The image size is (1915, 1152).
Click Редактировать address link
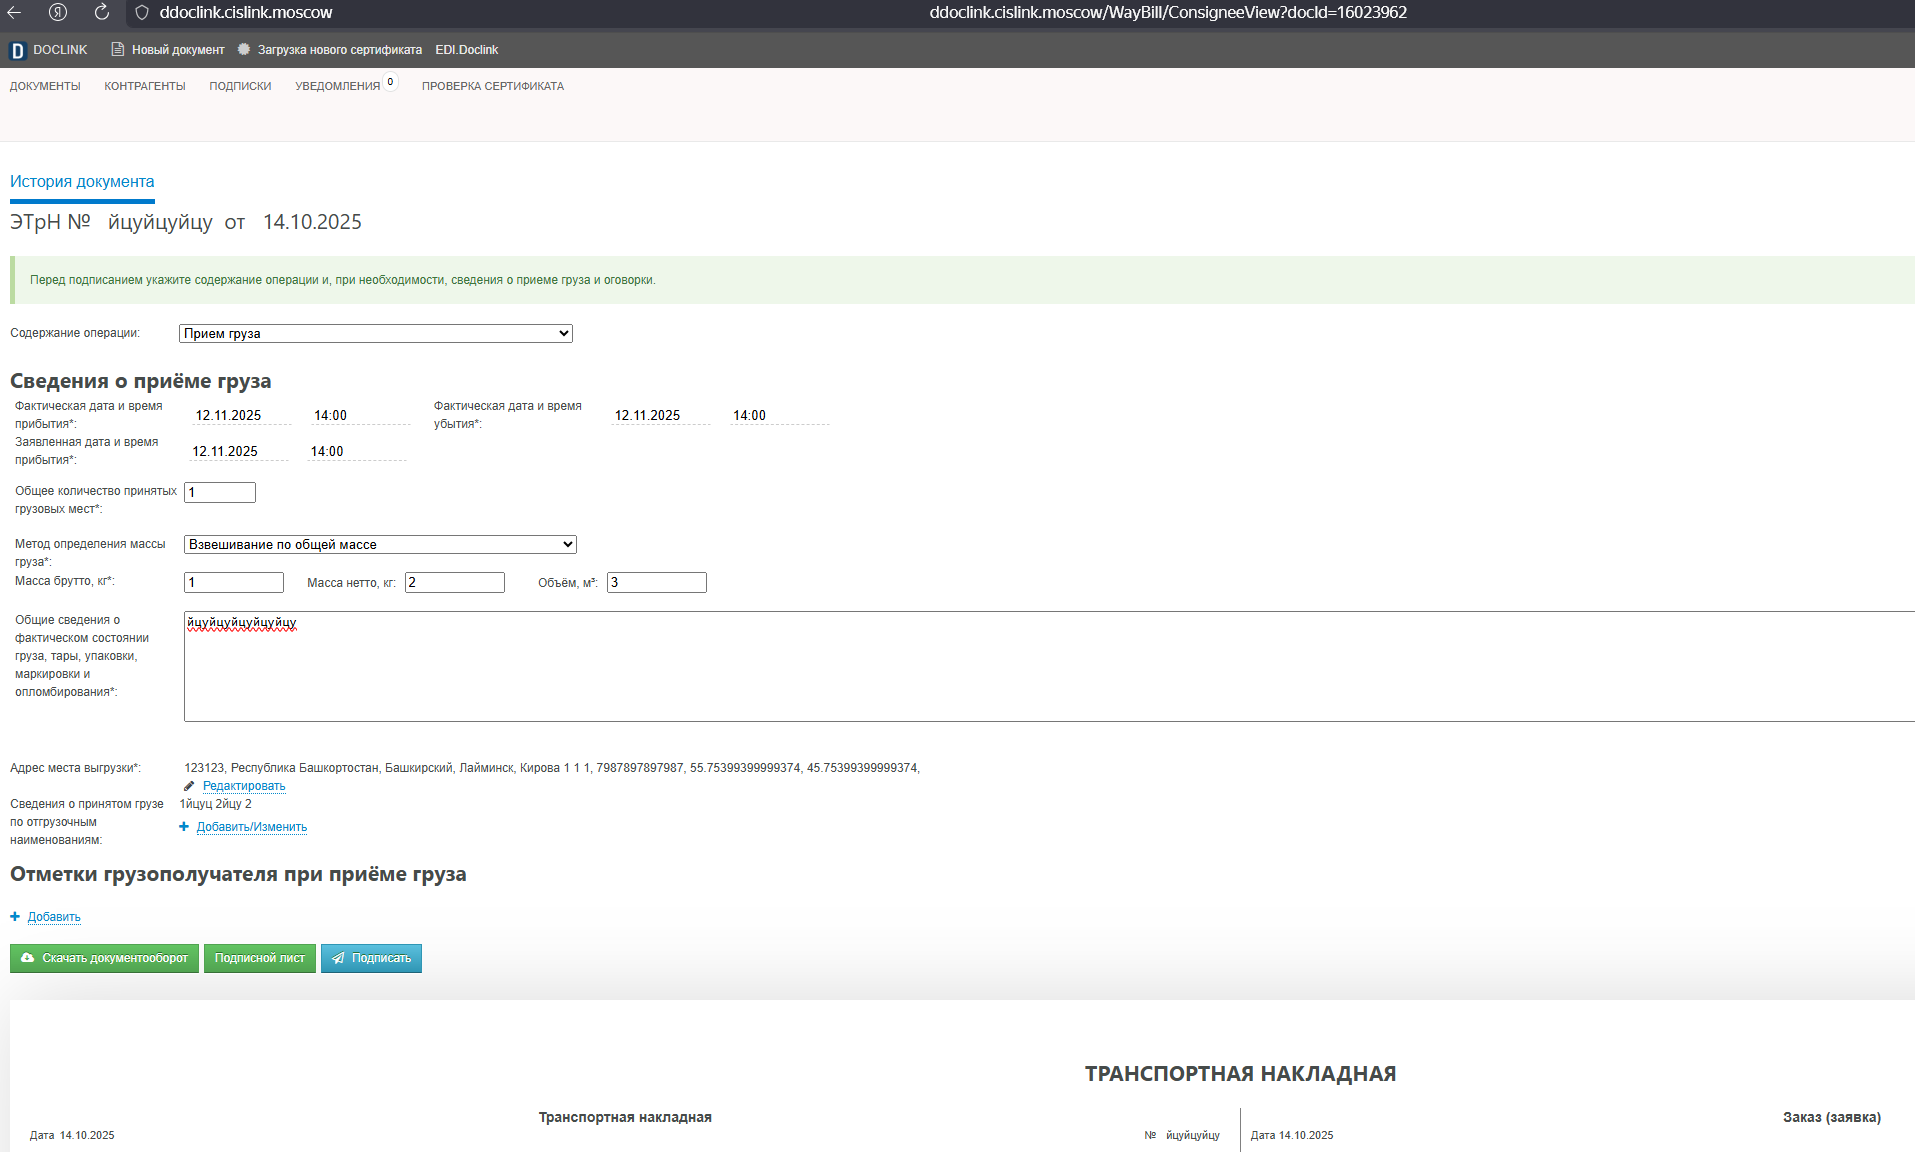point(244,786)
